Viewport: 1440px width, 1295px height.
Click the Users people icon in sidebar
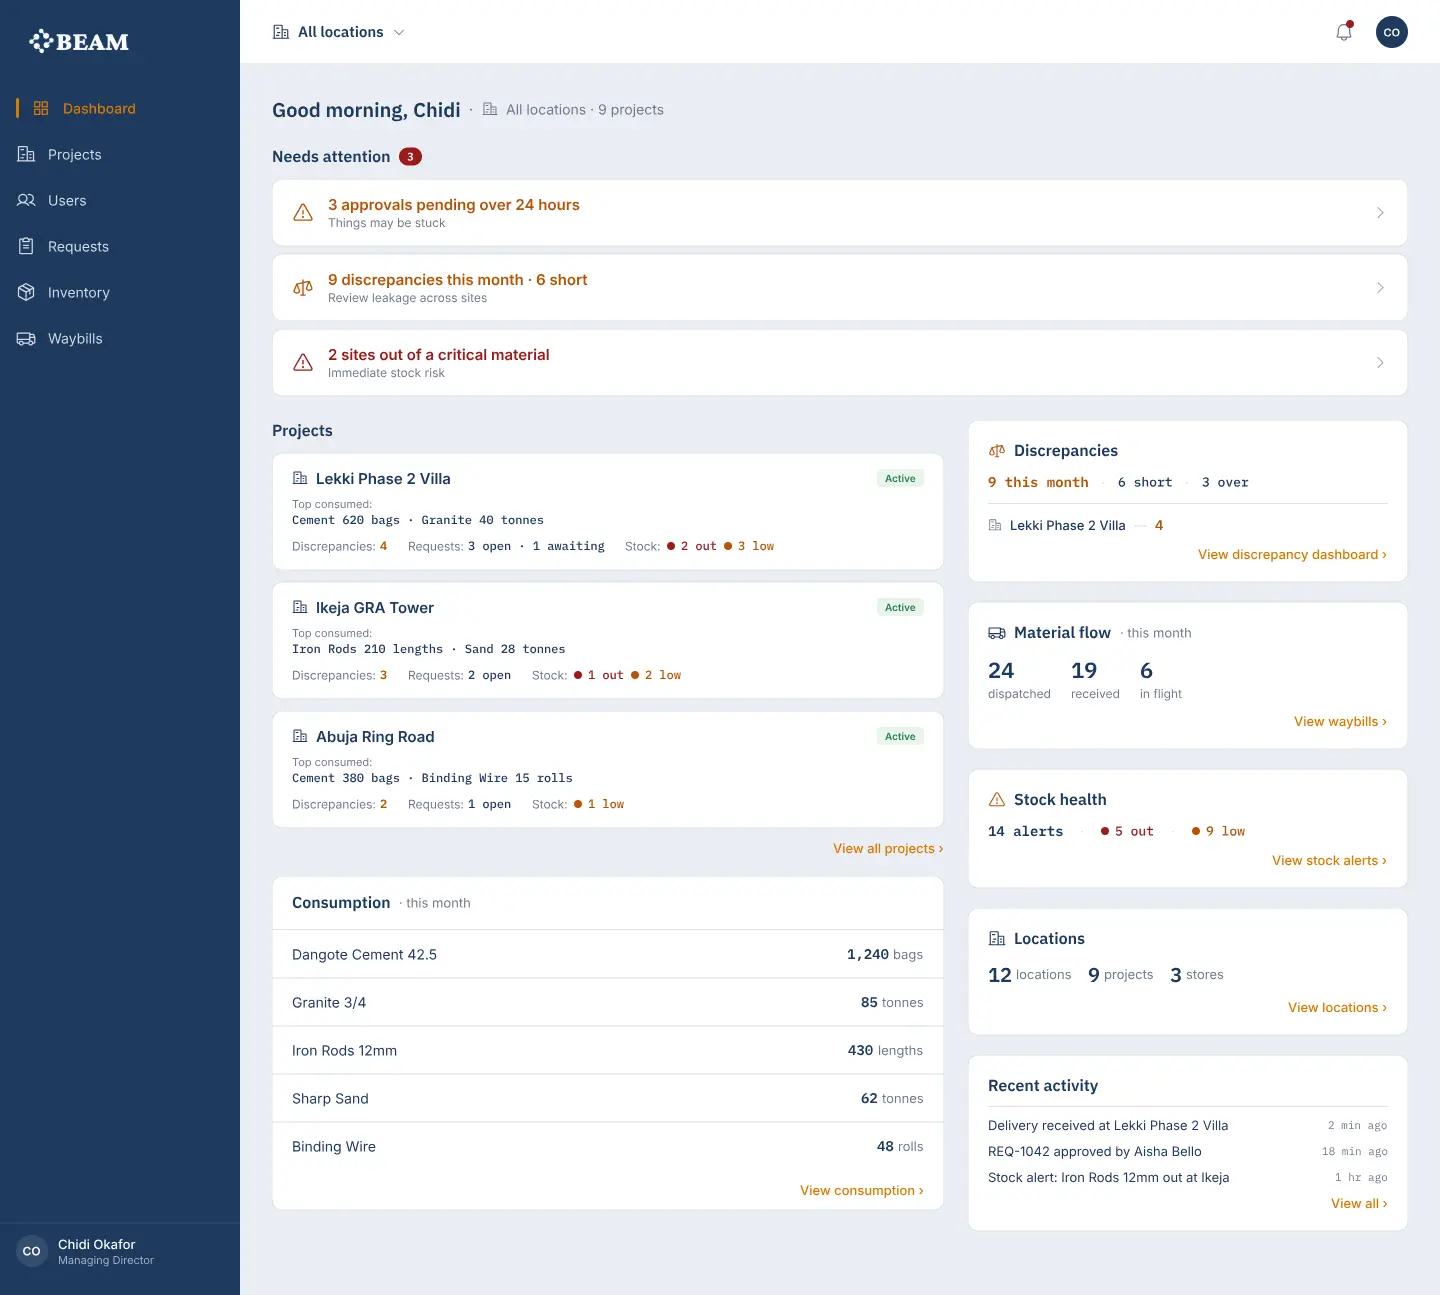pos(26,200)
